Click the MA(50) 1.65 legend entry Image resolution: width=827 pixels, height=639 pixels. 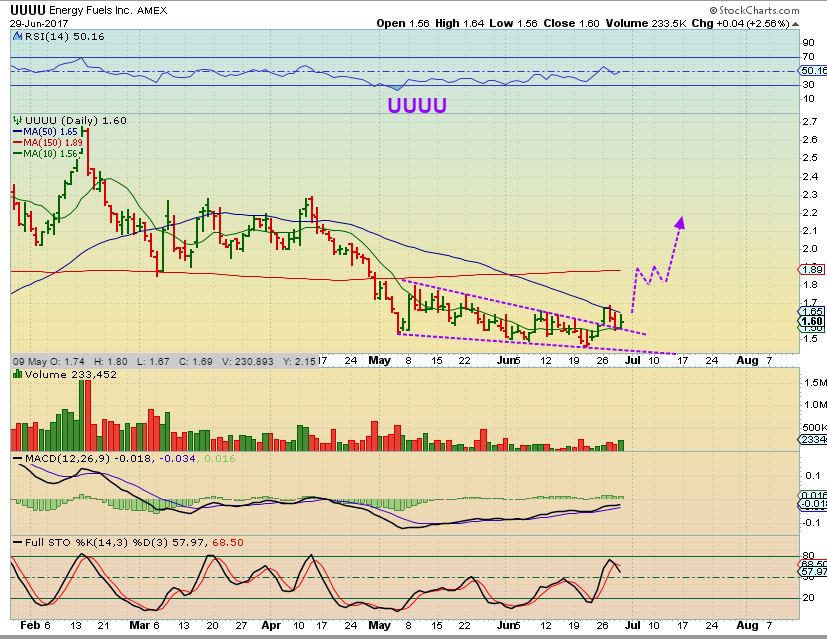(x=45, y=132)
